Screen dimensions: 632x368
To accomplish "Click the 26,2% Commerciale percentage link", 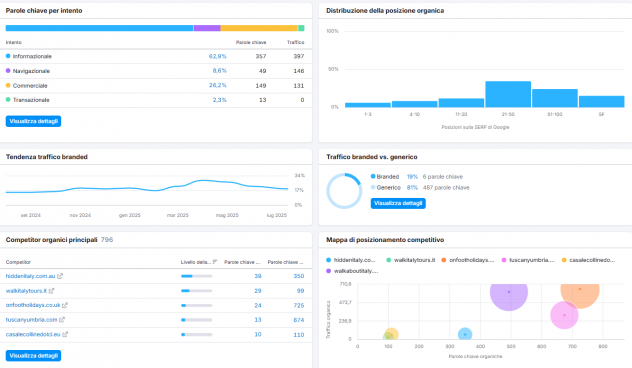I will point(218,85).
